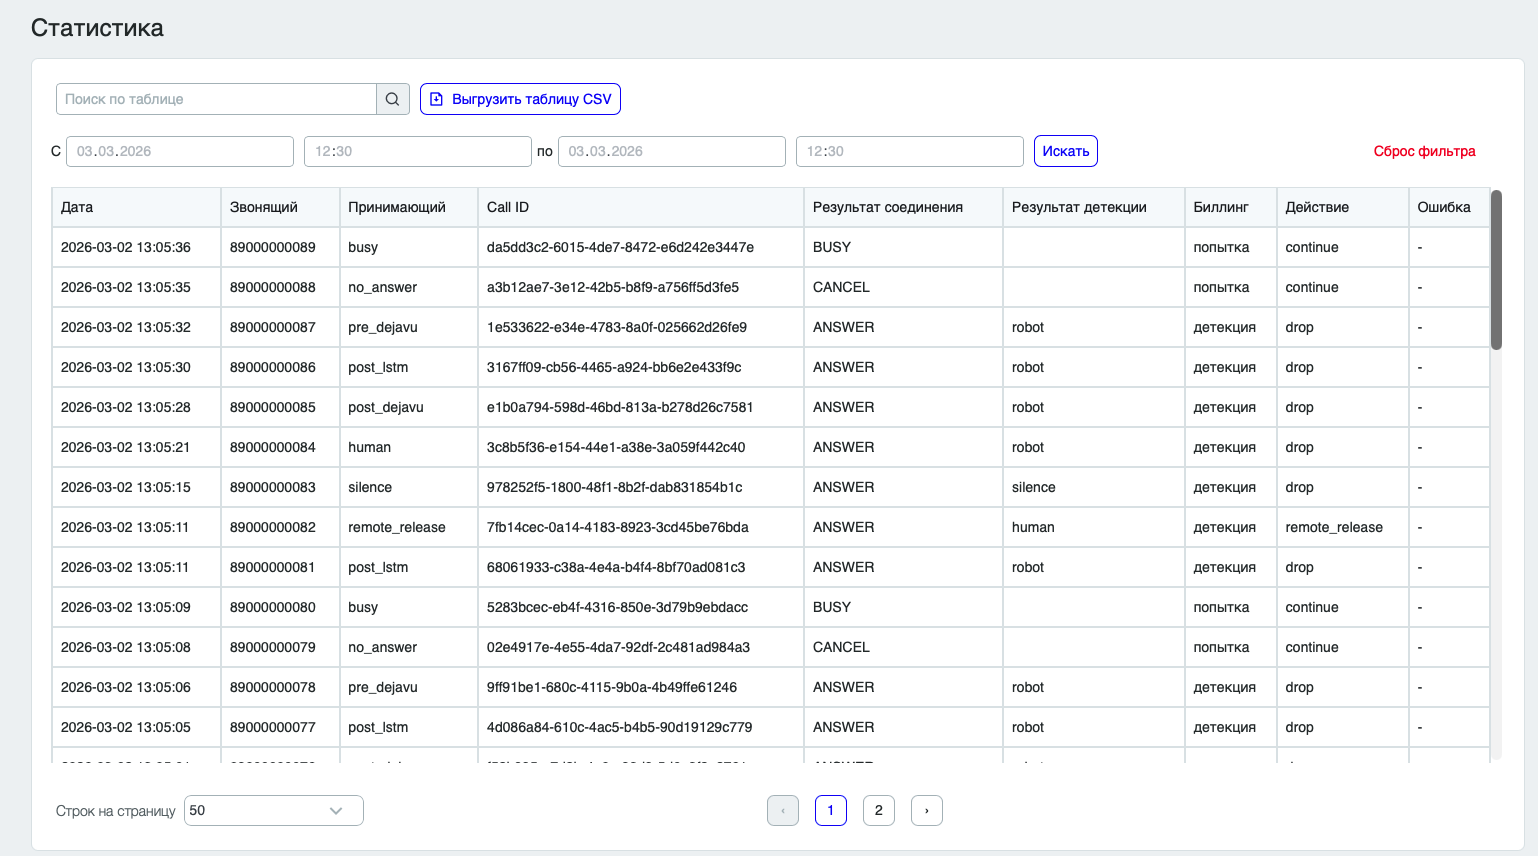
Task: Export table with Выгрузить таблицу CSV
Action: click(520, 99)
